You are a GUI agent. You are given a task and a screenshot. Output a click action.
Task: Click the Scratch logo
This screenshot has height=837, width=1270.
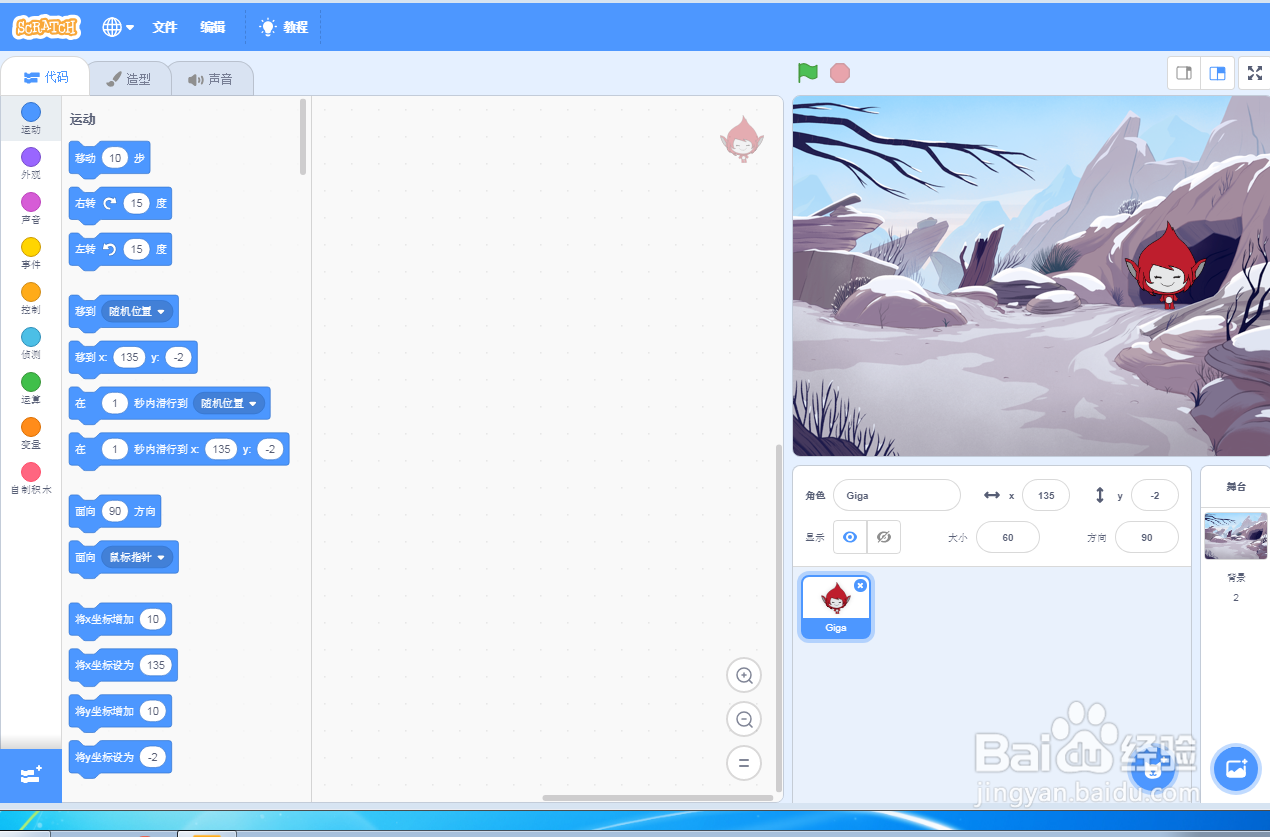46,27
